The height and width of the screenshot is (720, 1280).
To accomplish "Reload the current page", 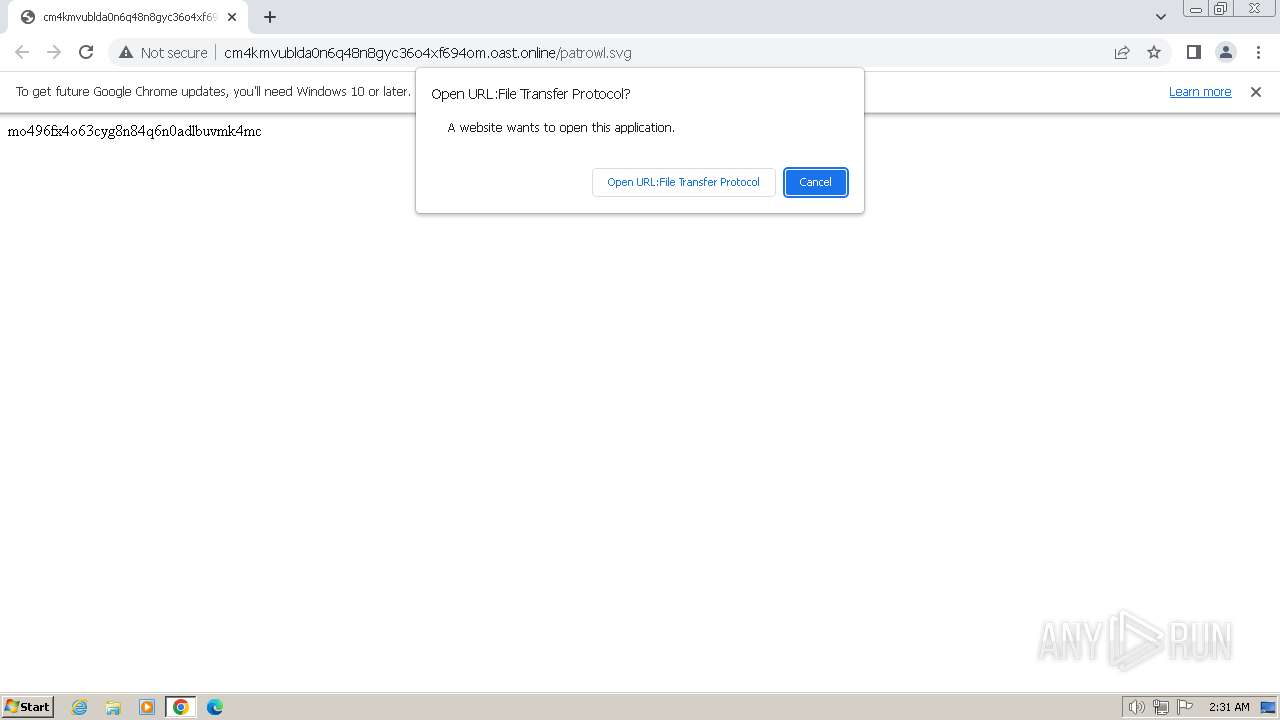I will (86, 52).
